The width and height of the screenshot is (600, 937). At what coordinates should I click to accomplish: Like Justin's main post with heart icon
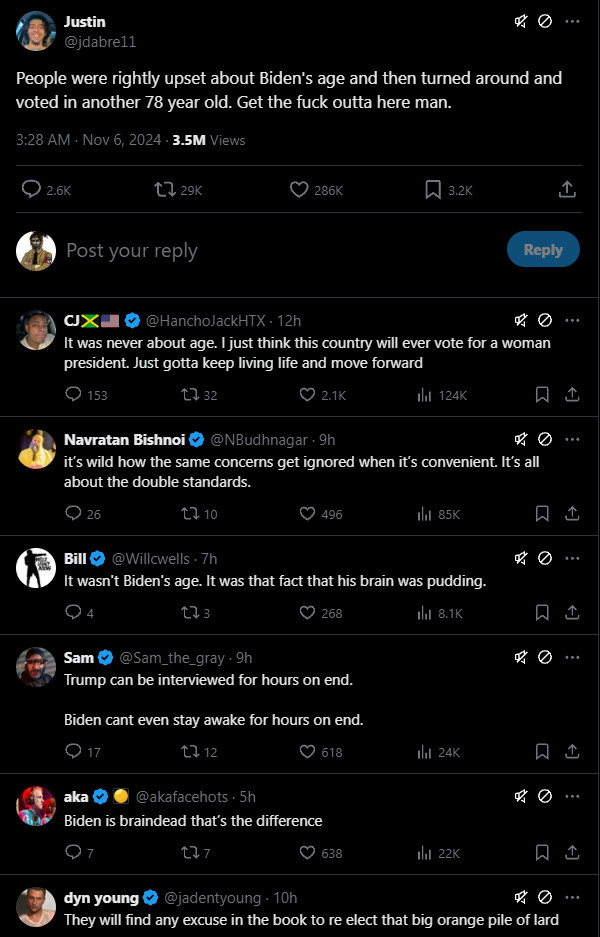[x=299, y=189]
